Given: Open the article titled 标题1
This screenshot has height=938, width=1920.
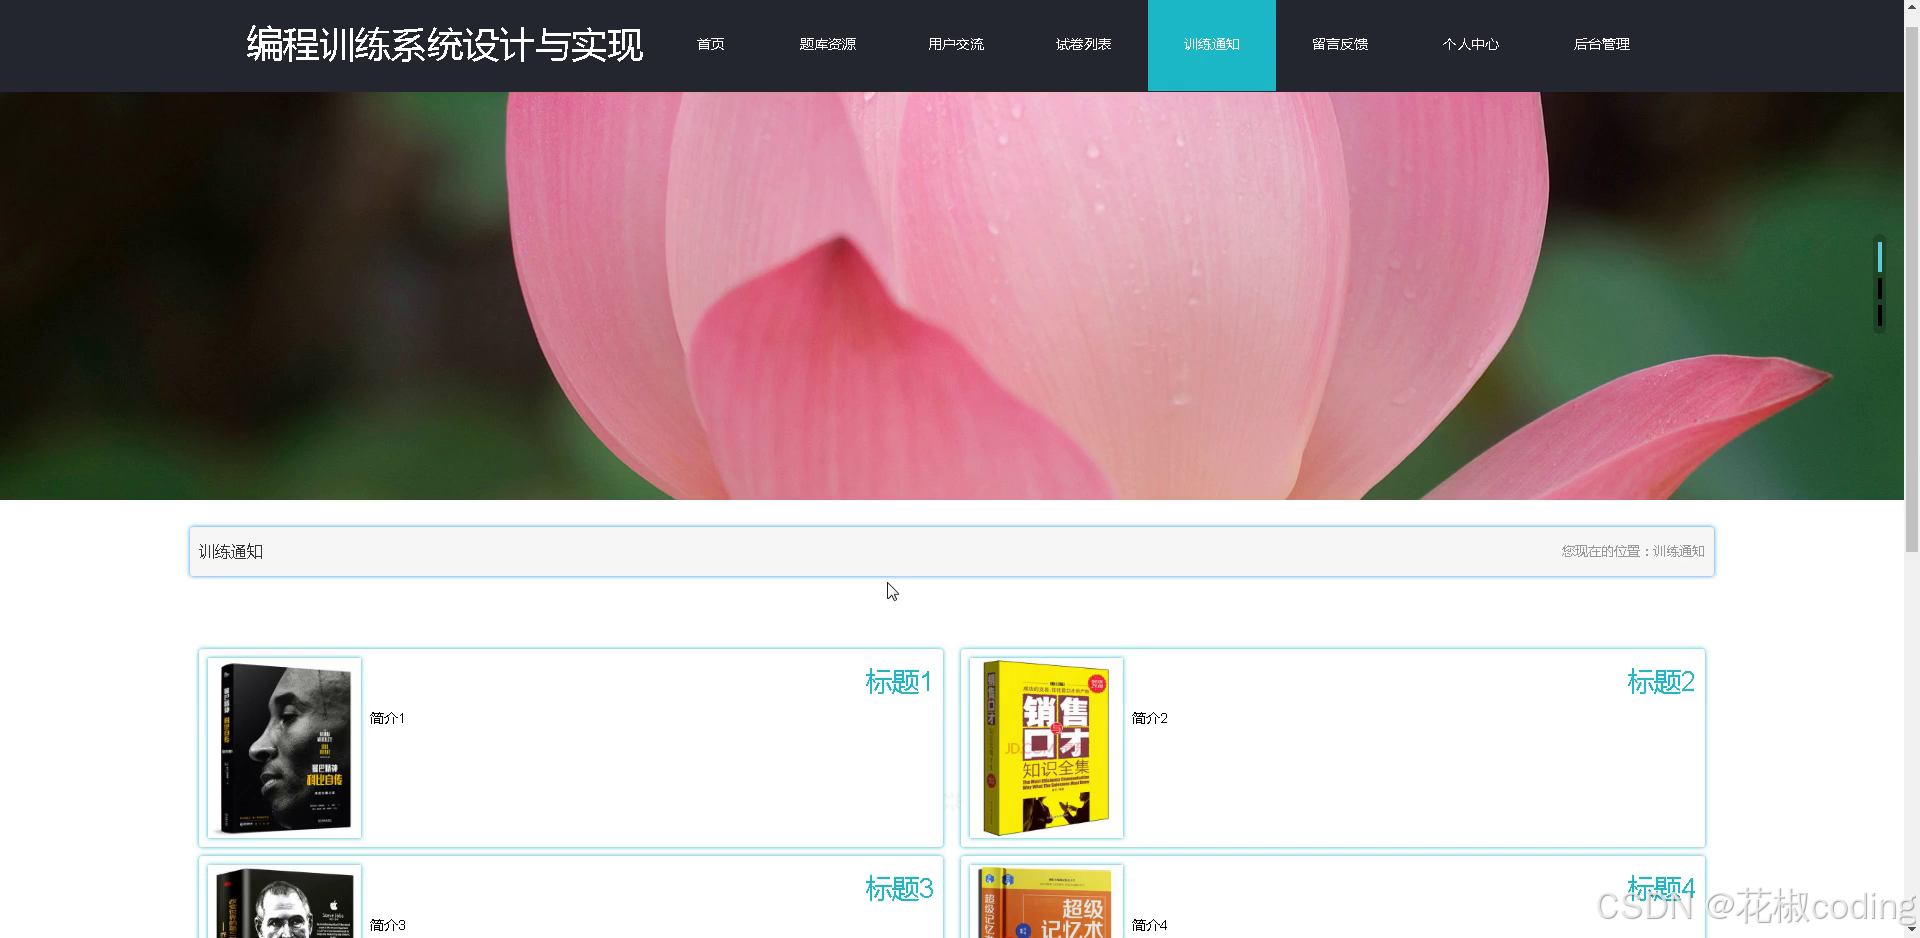Looking at the screenshot, I should coord(897,682).
